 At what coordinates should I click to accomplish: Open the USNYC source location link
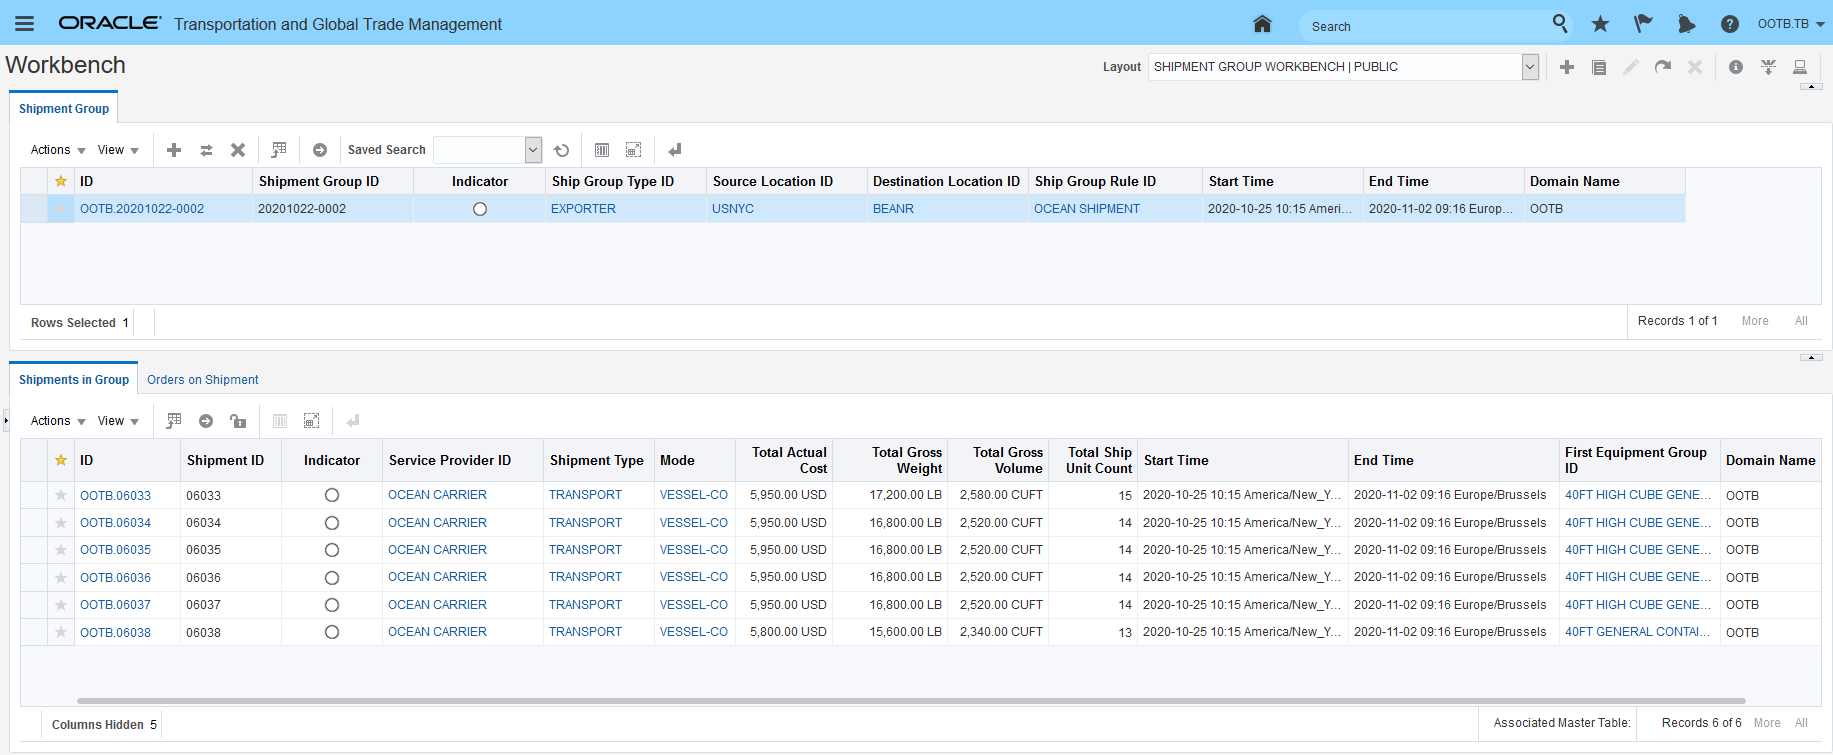[733, 209]
